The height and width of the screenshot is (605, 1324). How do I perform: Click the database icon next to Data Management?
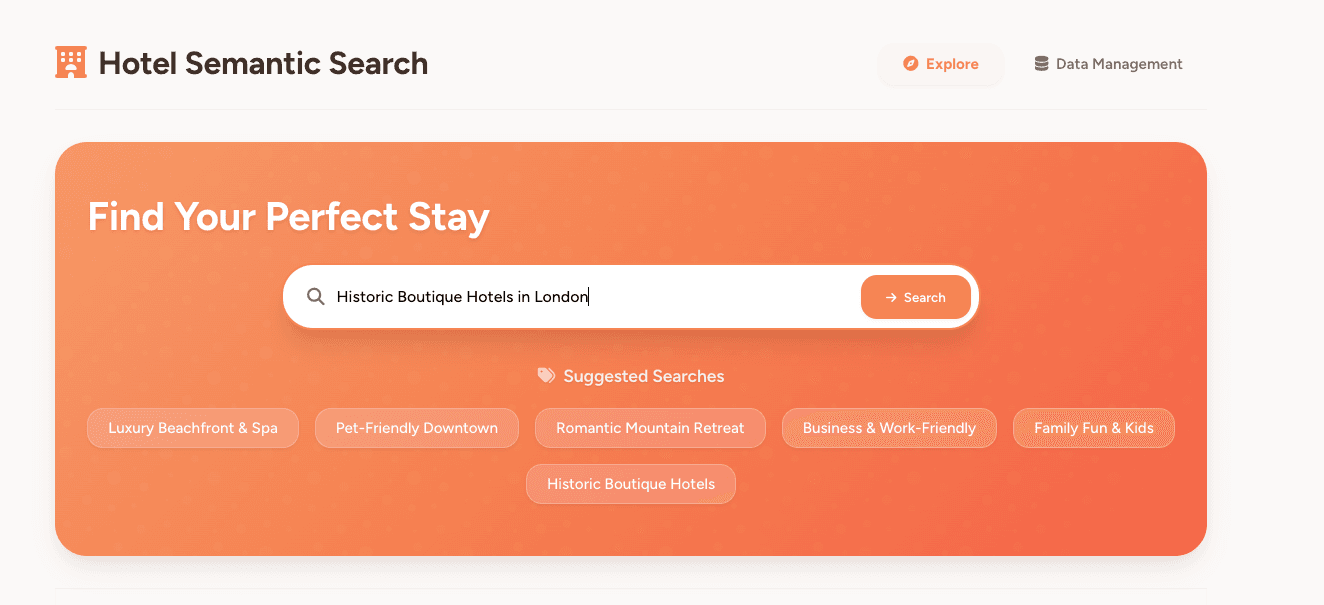click(1040, 63)
